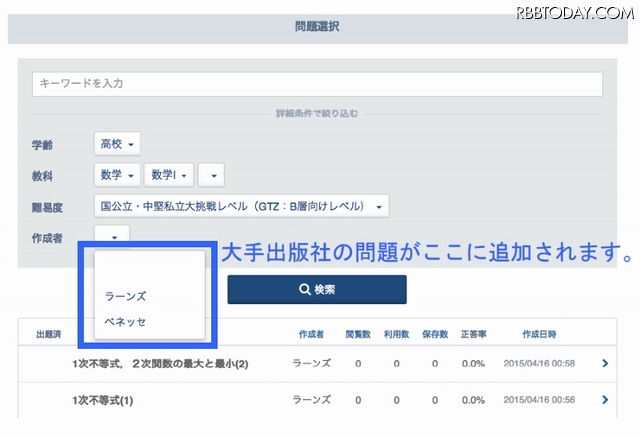Viewport: 640px width, 437px height.
Task: Open the 高校 grade dropdown
Action: coord(117,144)
